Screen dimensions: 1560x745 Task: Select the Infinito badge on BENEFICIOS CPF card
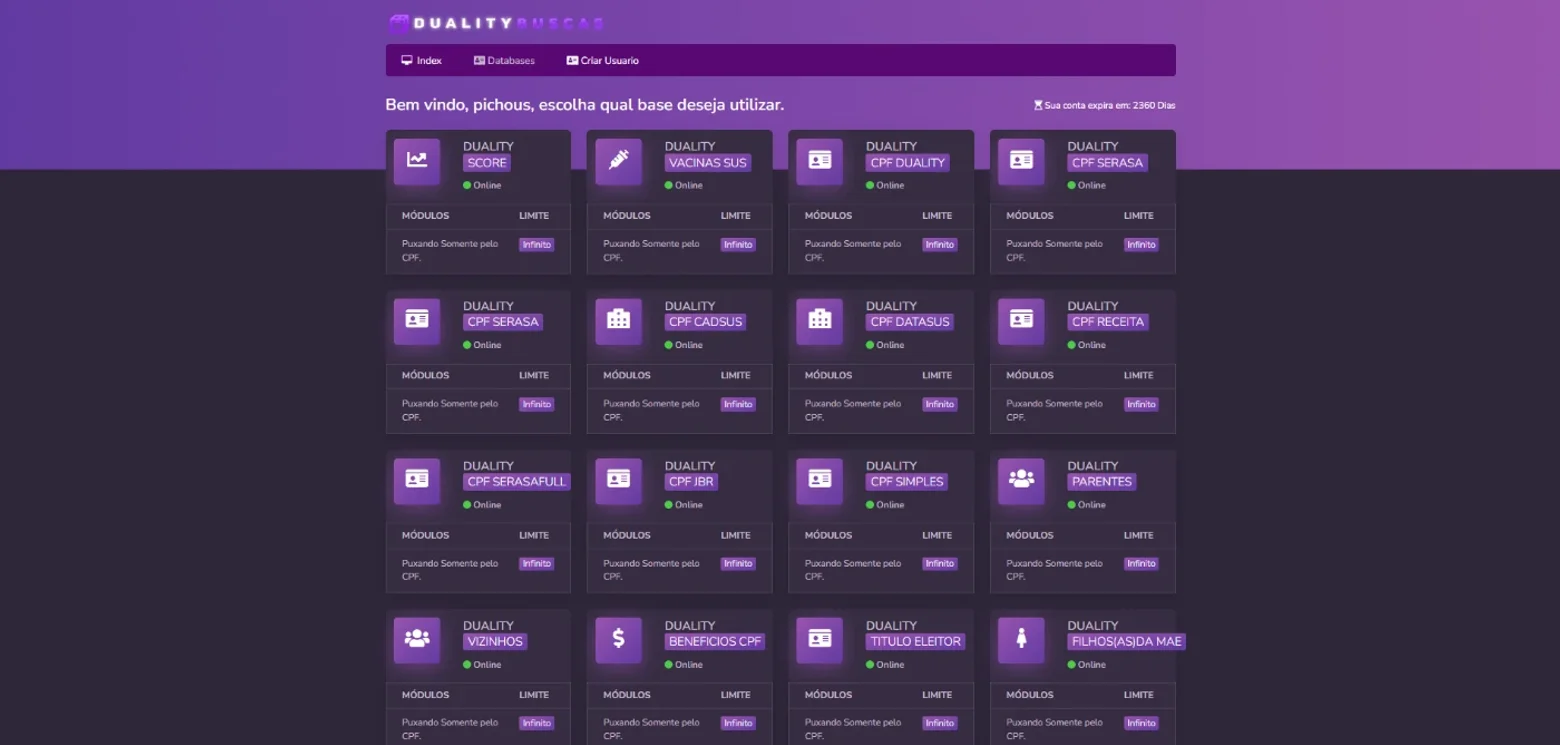click(x=738, y=723)
